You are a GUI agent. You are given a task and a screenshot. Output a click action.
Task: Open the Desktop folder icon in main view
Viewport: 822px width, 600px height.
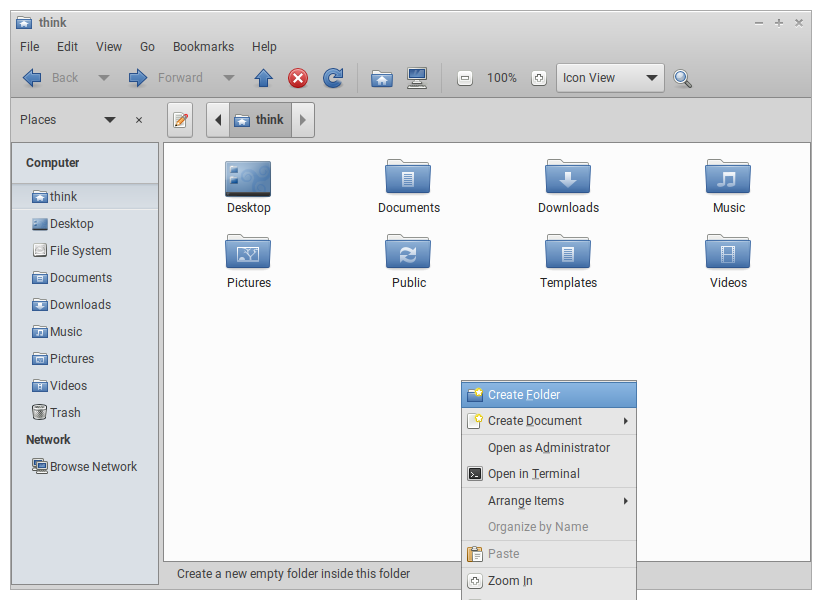pos(248,179)
